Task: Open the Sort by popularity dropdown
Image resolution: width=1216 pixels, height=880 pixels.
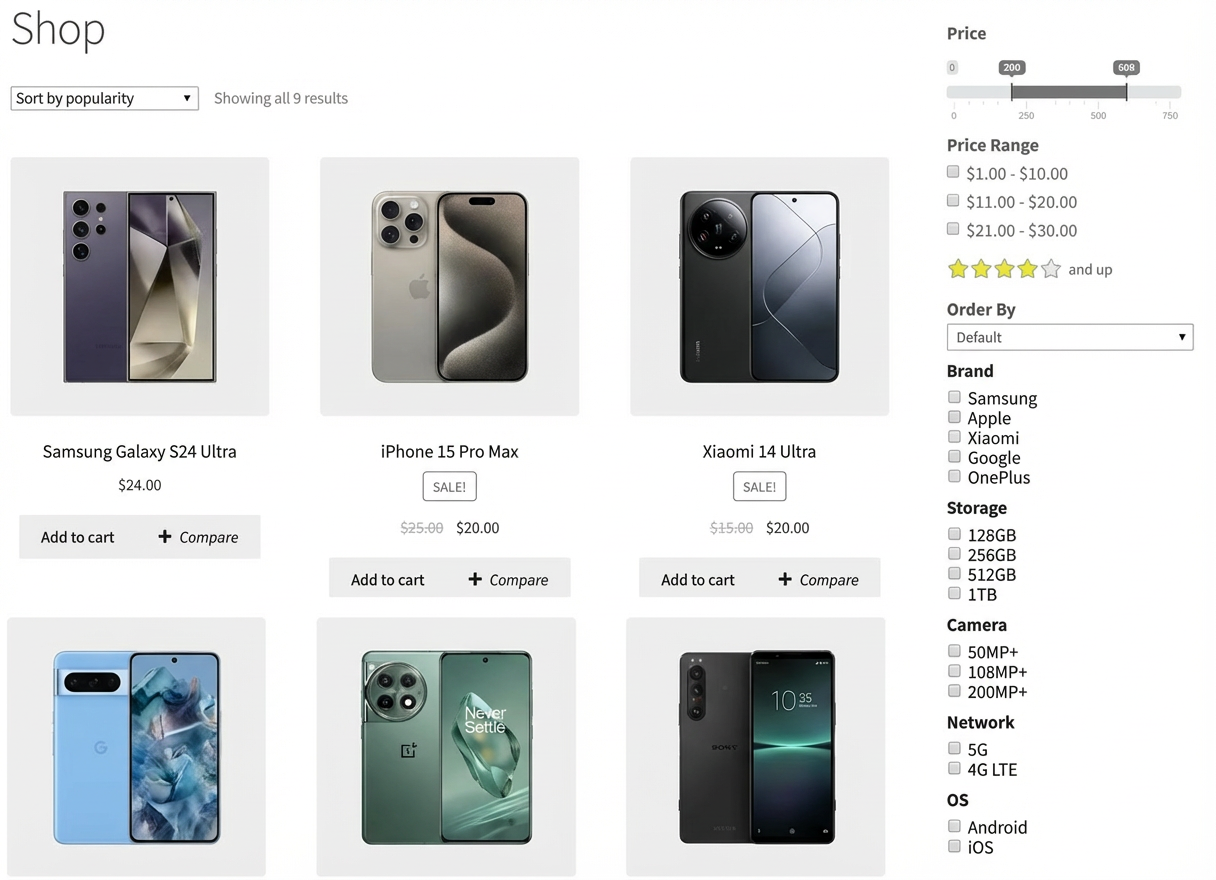Action: [103, 98]
